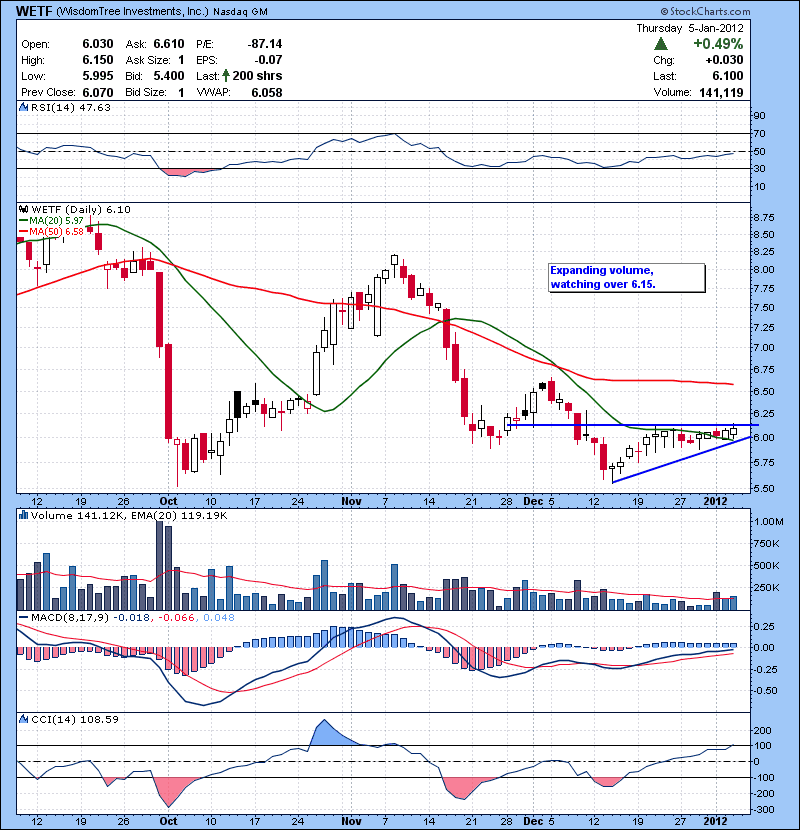The height and width of the screenshot is (830, 800).
Task: Click the Oct date label under the price chart
Action: [x=168, y=501]
